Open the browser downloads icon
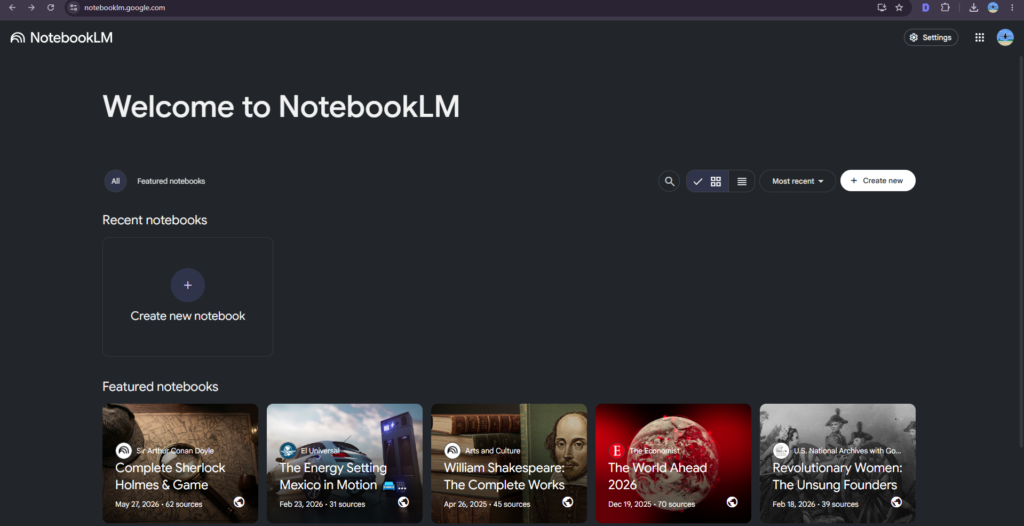1024x526 pixels. [974, 8]
